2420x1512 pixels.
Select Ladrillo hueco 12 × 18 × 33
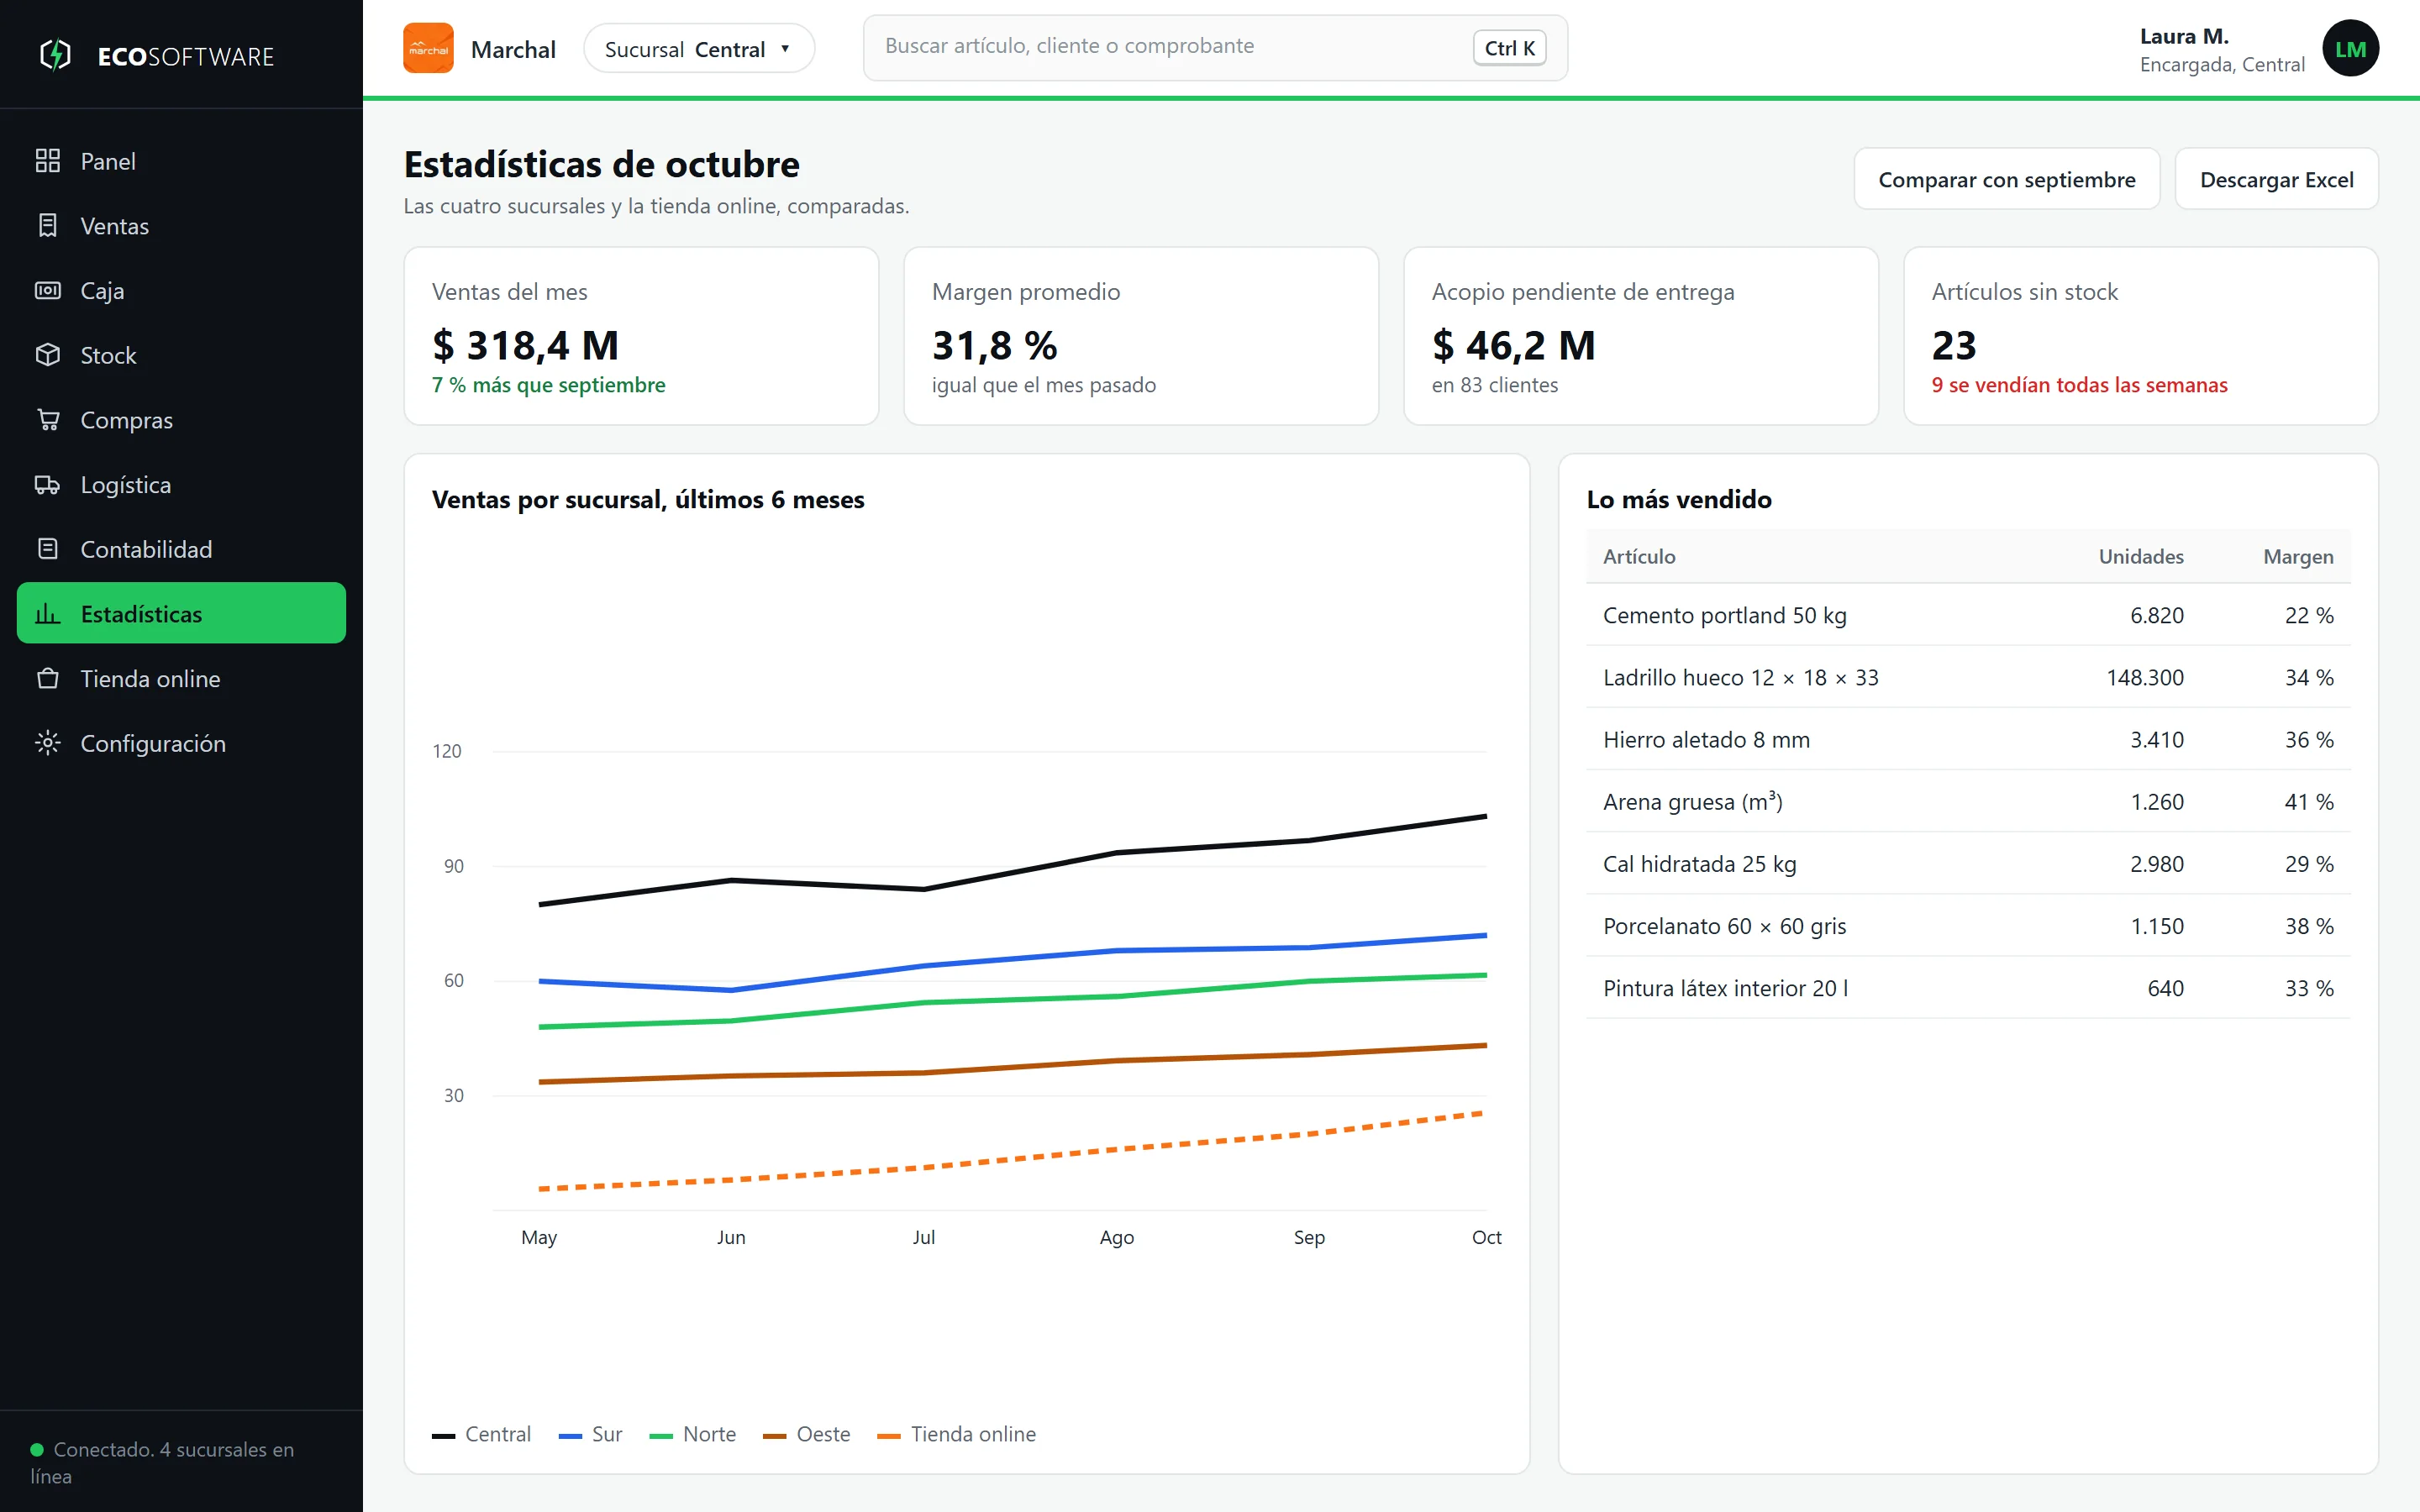pyautogui.click(x=1967, y=677)
